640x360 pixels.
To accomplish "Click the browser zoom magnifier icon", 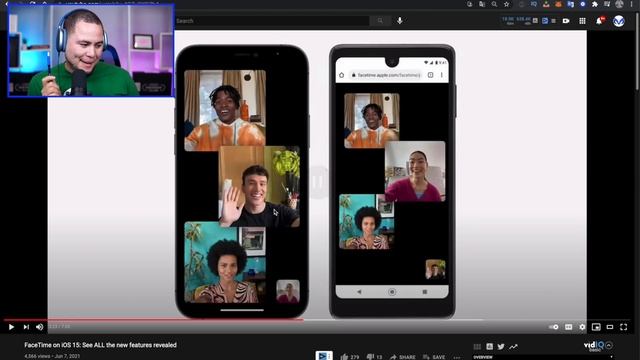I will [494, 4].
